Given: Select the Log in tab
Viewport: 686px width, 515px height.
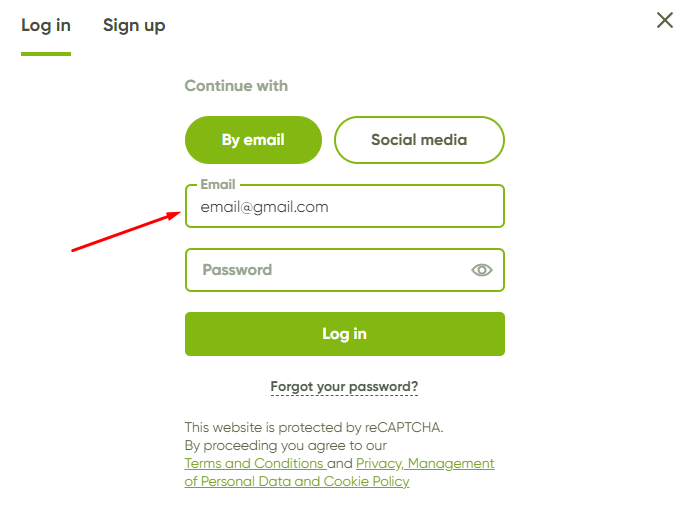Looking at the screenshot, I should 46,25.
